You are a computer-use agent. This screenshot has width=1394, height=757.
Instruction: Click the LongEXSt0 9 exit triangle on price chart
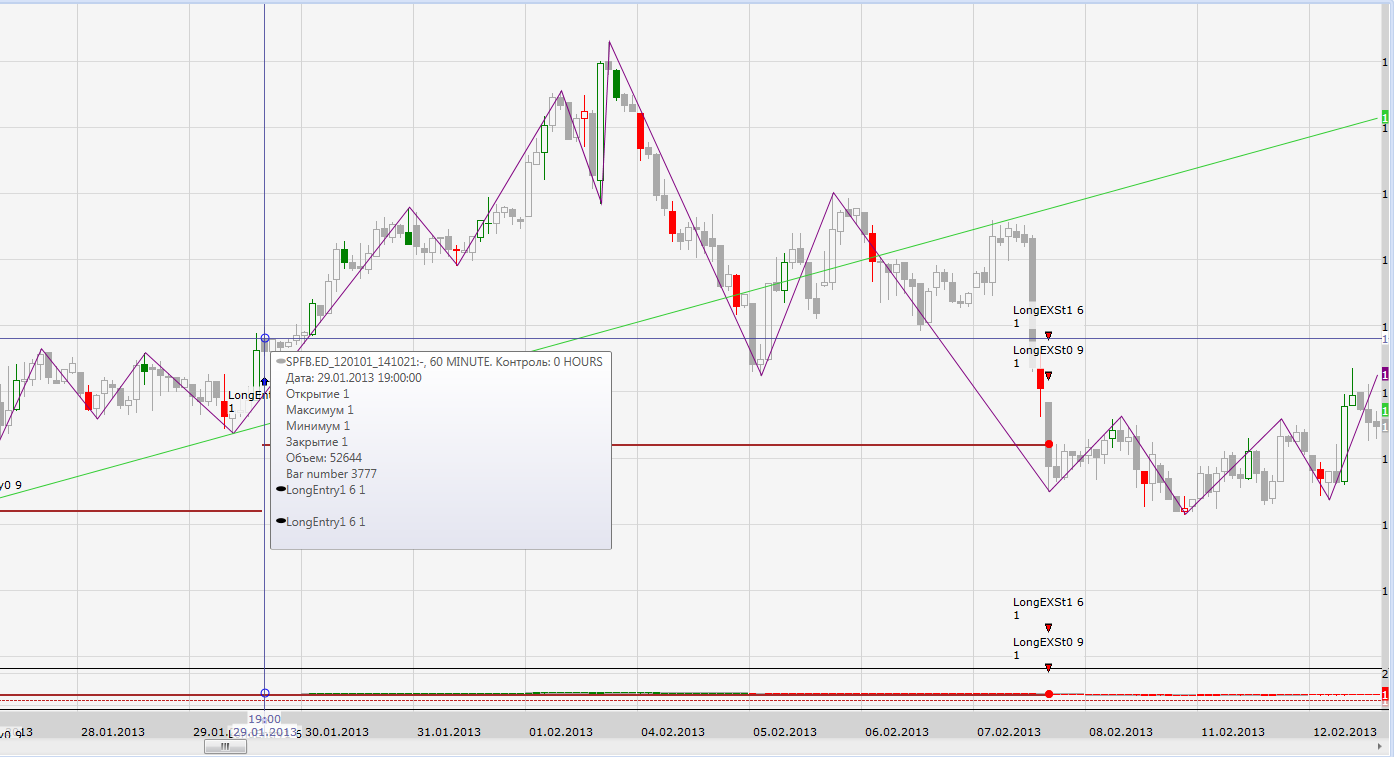tap(1048, 375)
